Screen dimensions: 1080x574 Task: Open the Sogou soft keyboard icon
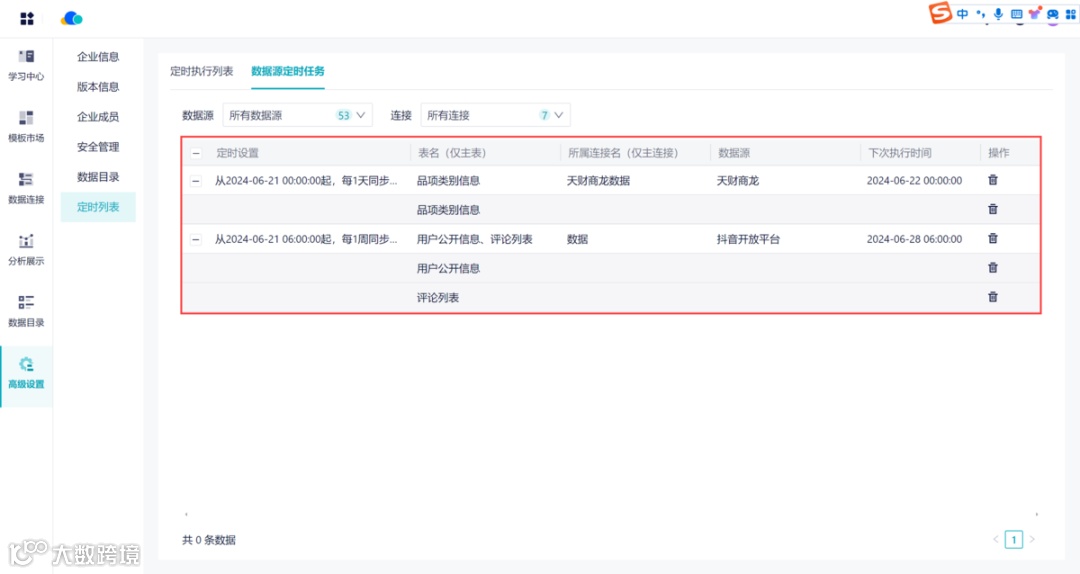click(1016, 14)
